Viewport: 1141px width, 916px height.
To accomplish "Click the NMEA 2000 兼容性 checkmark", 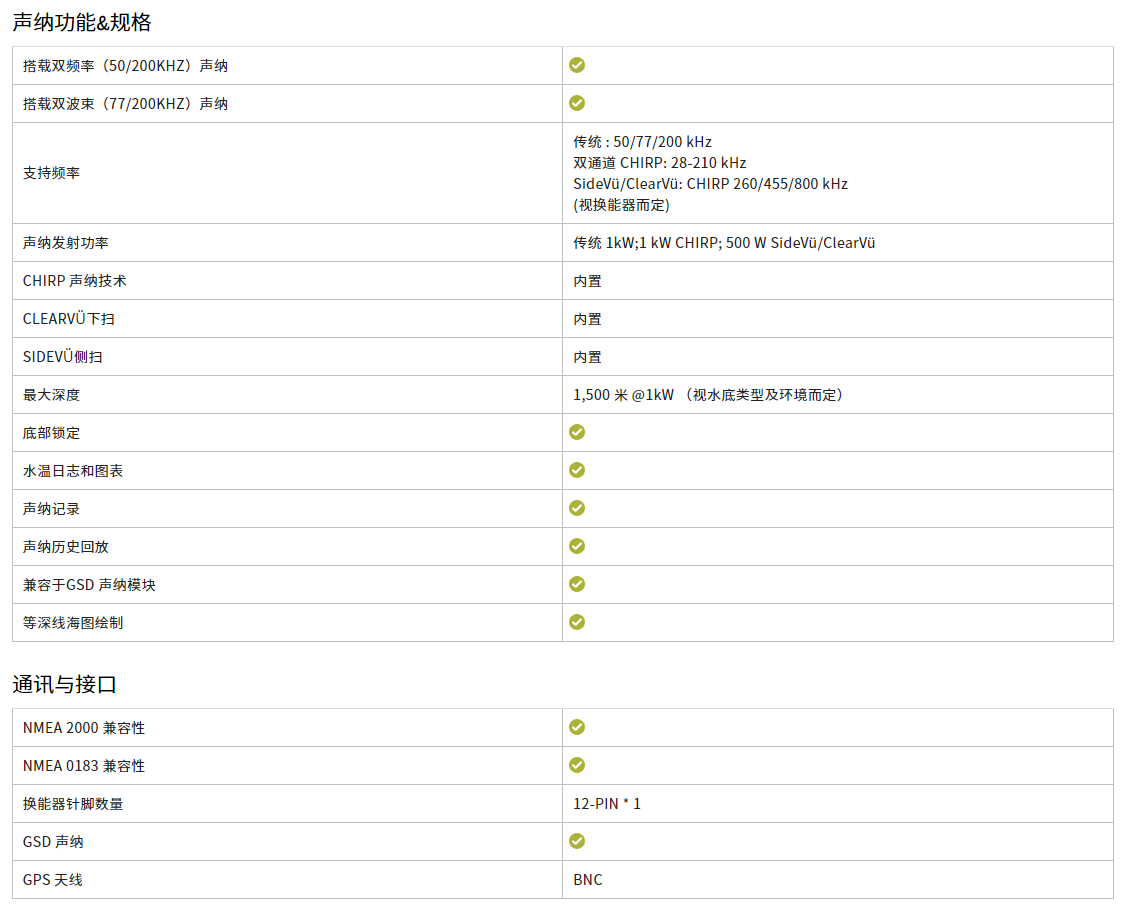I will point(577,727).
